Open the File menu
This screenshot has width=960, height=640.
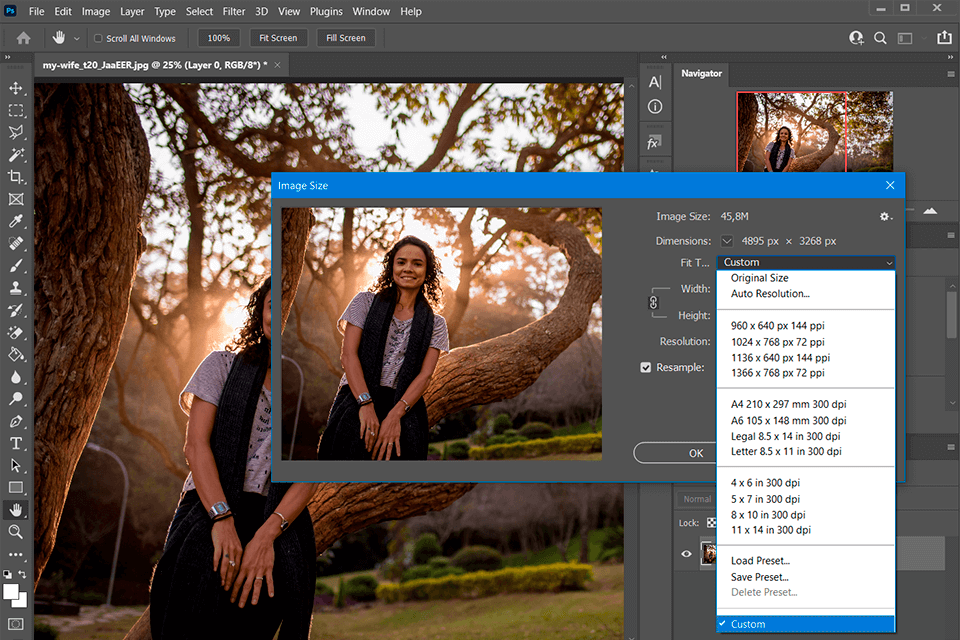point(36,11)
